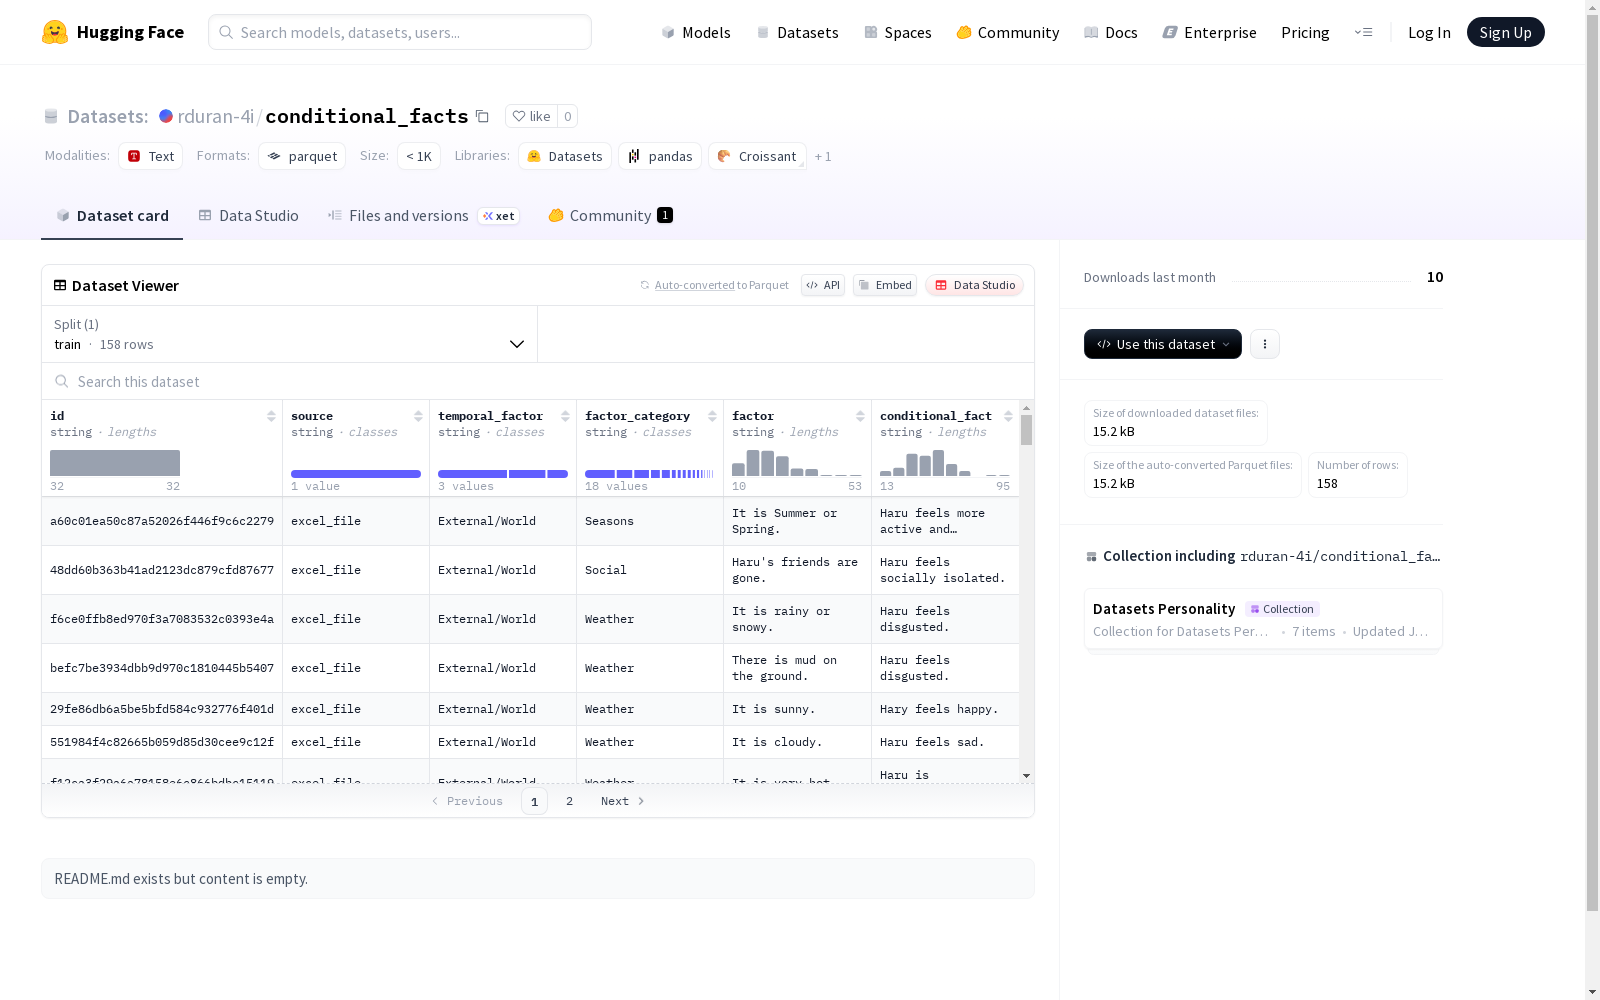Click page 1 in pagination
This screenshot has width=1600, height=1000.
click(x=534, y=801)
